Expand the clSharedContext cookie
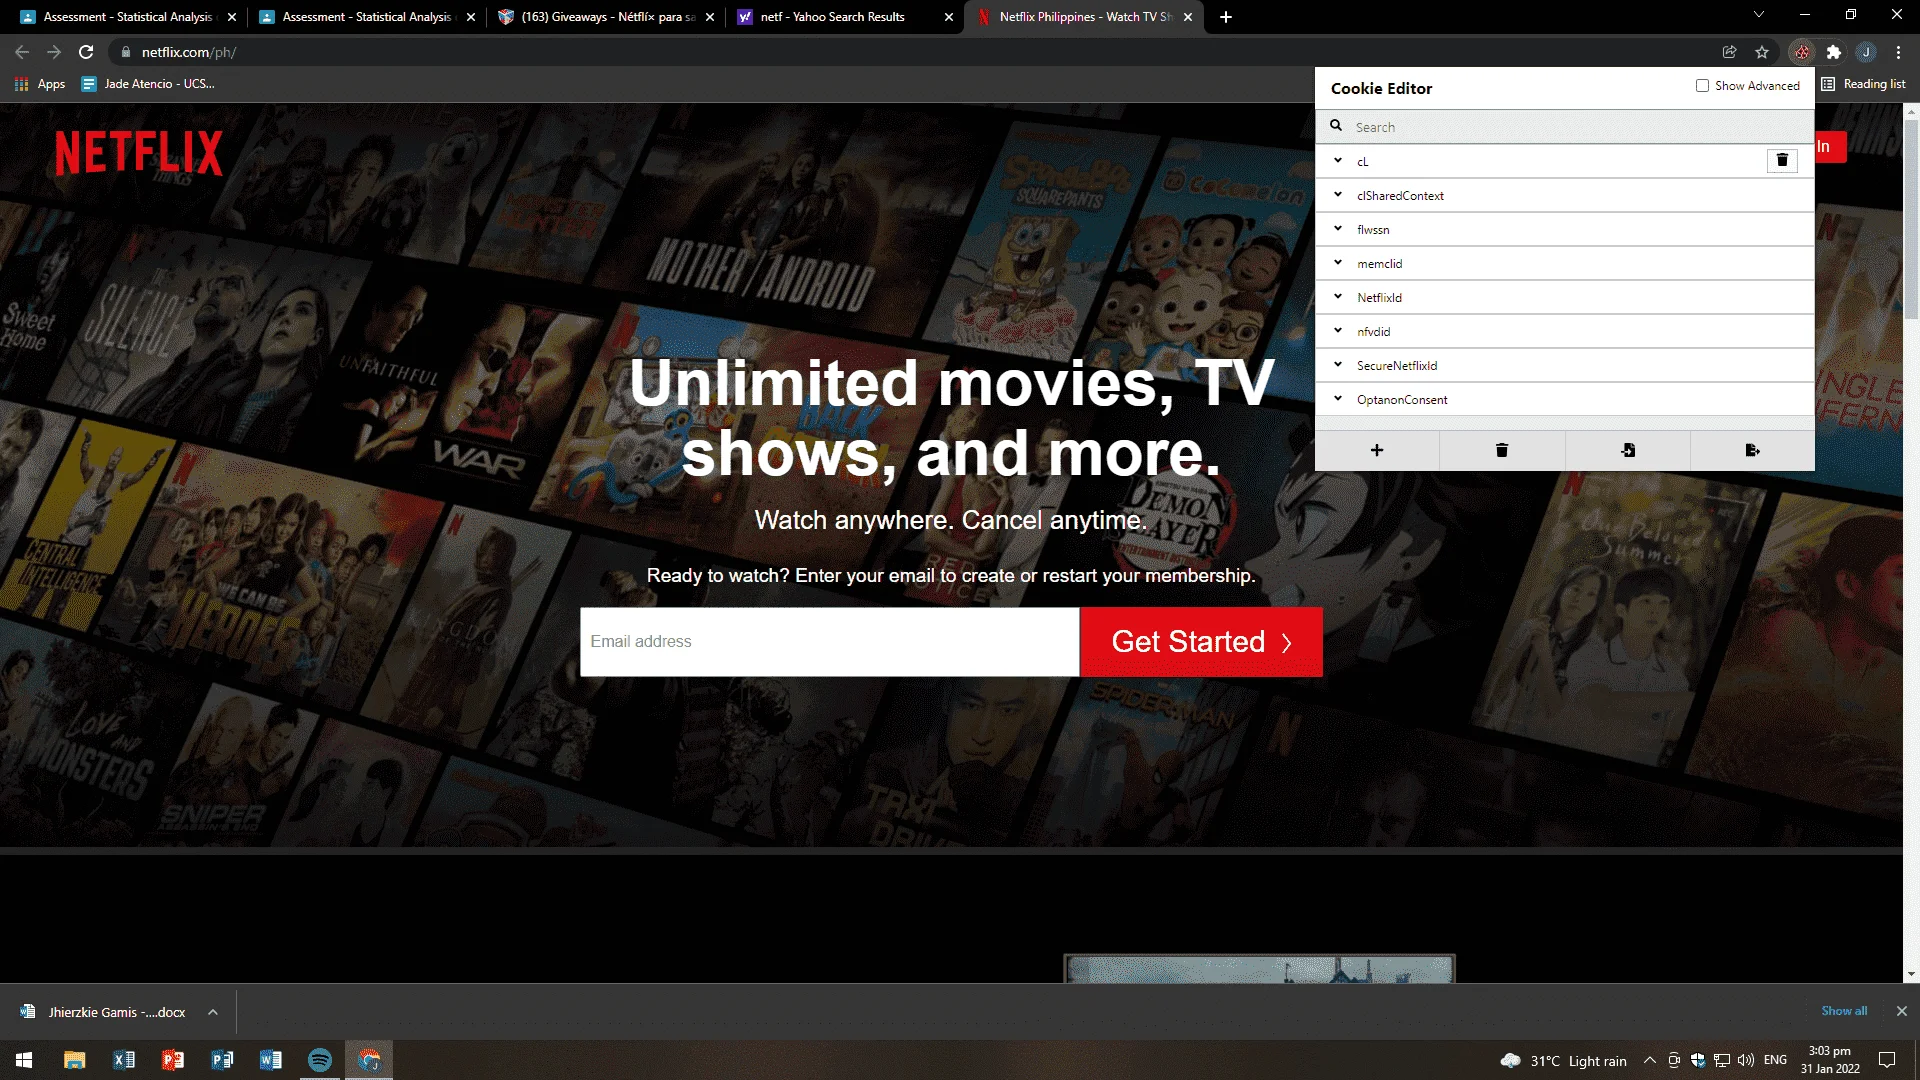 (x=1338, y=195)
